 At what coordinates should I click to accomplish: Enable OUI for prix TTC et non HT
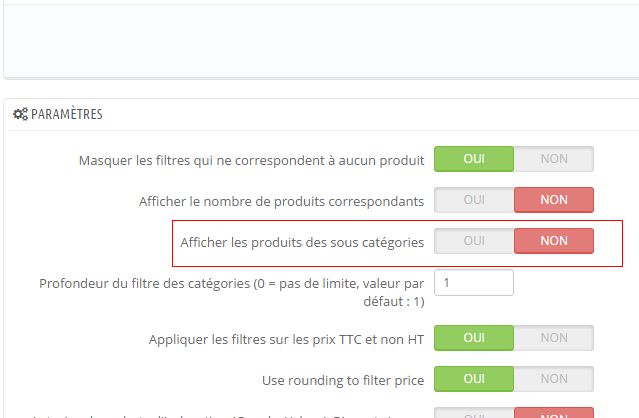(x=474, y=338)
